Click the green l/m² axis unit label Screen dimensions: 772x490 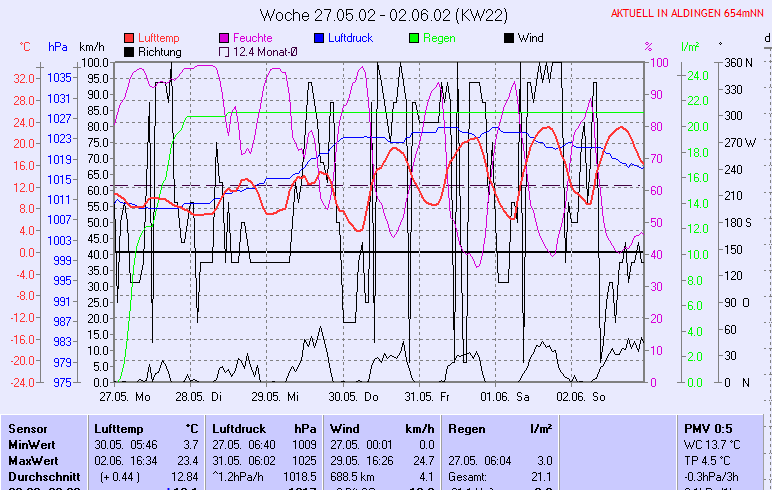pos(689,47)
